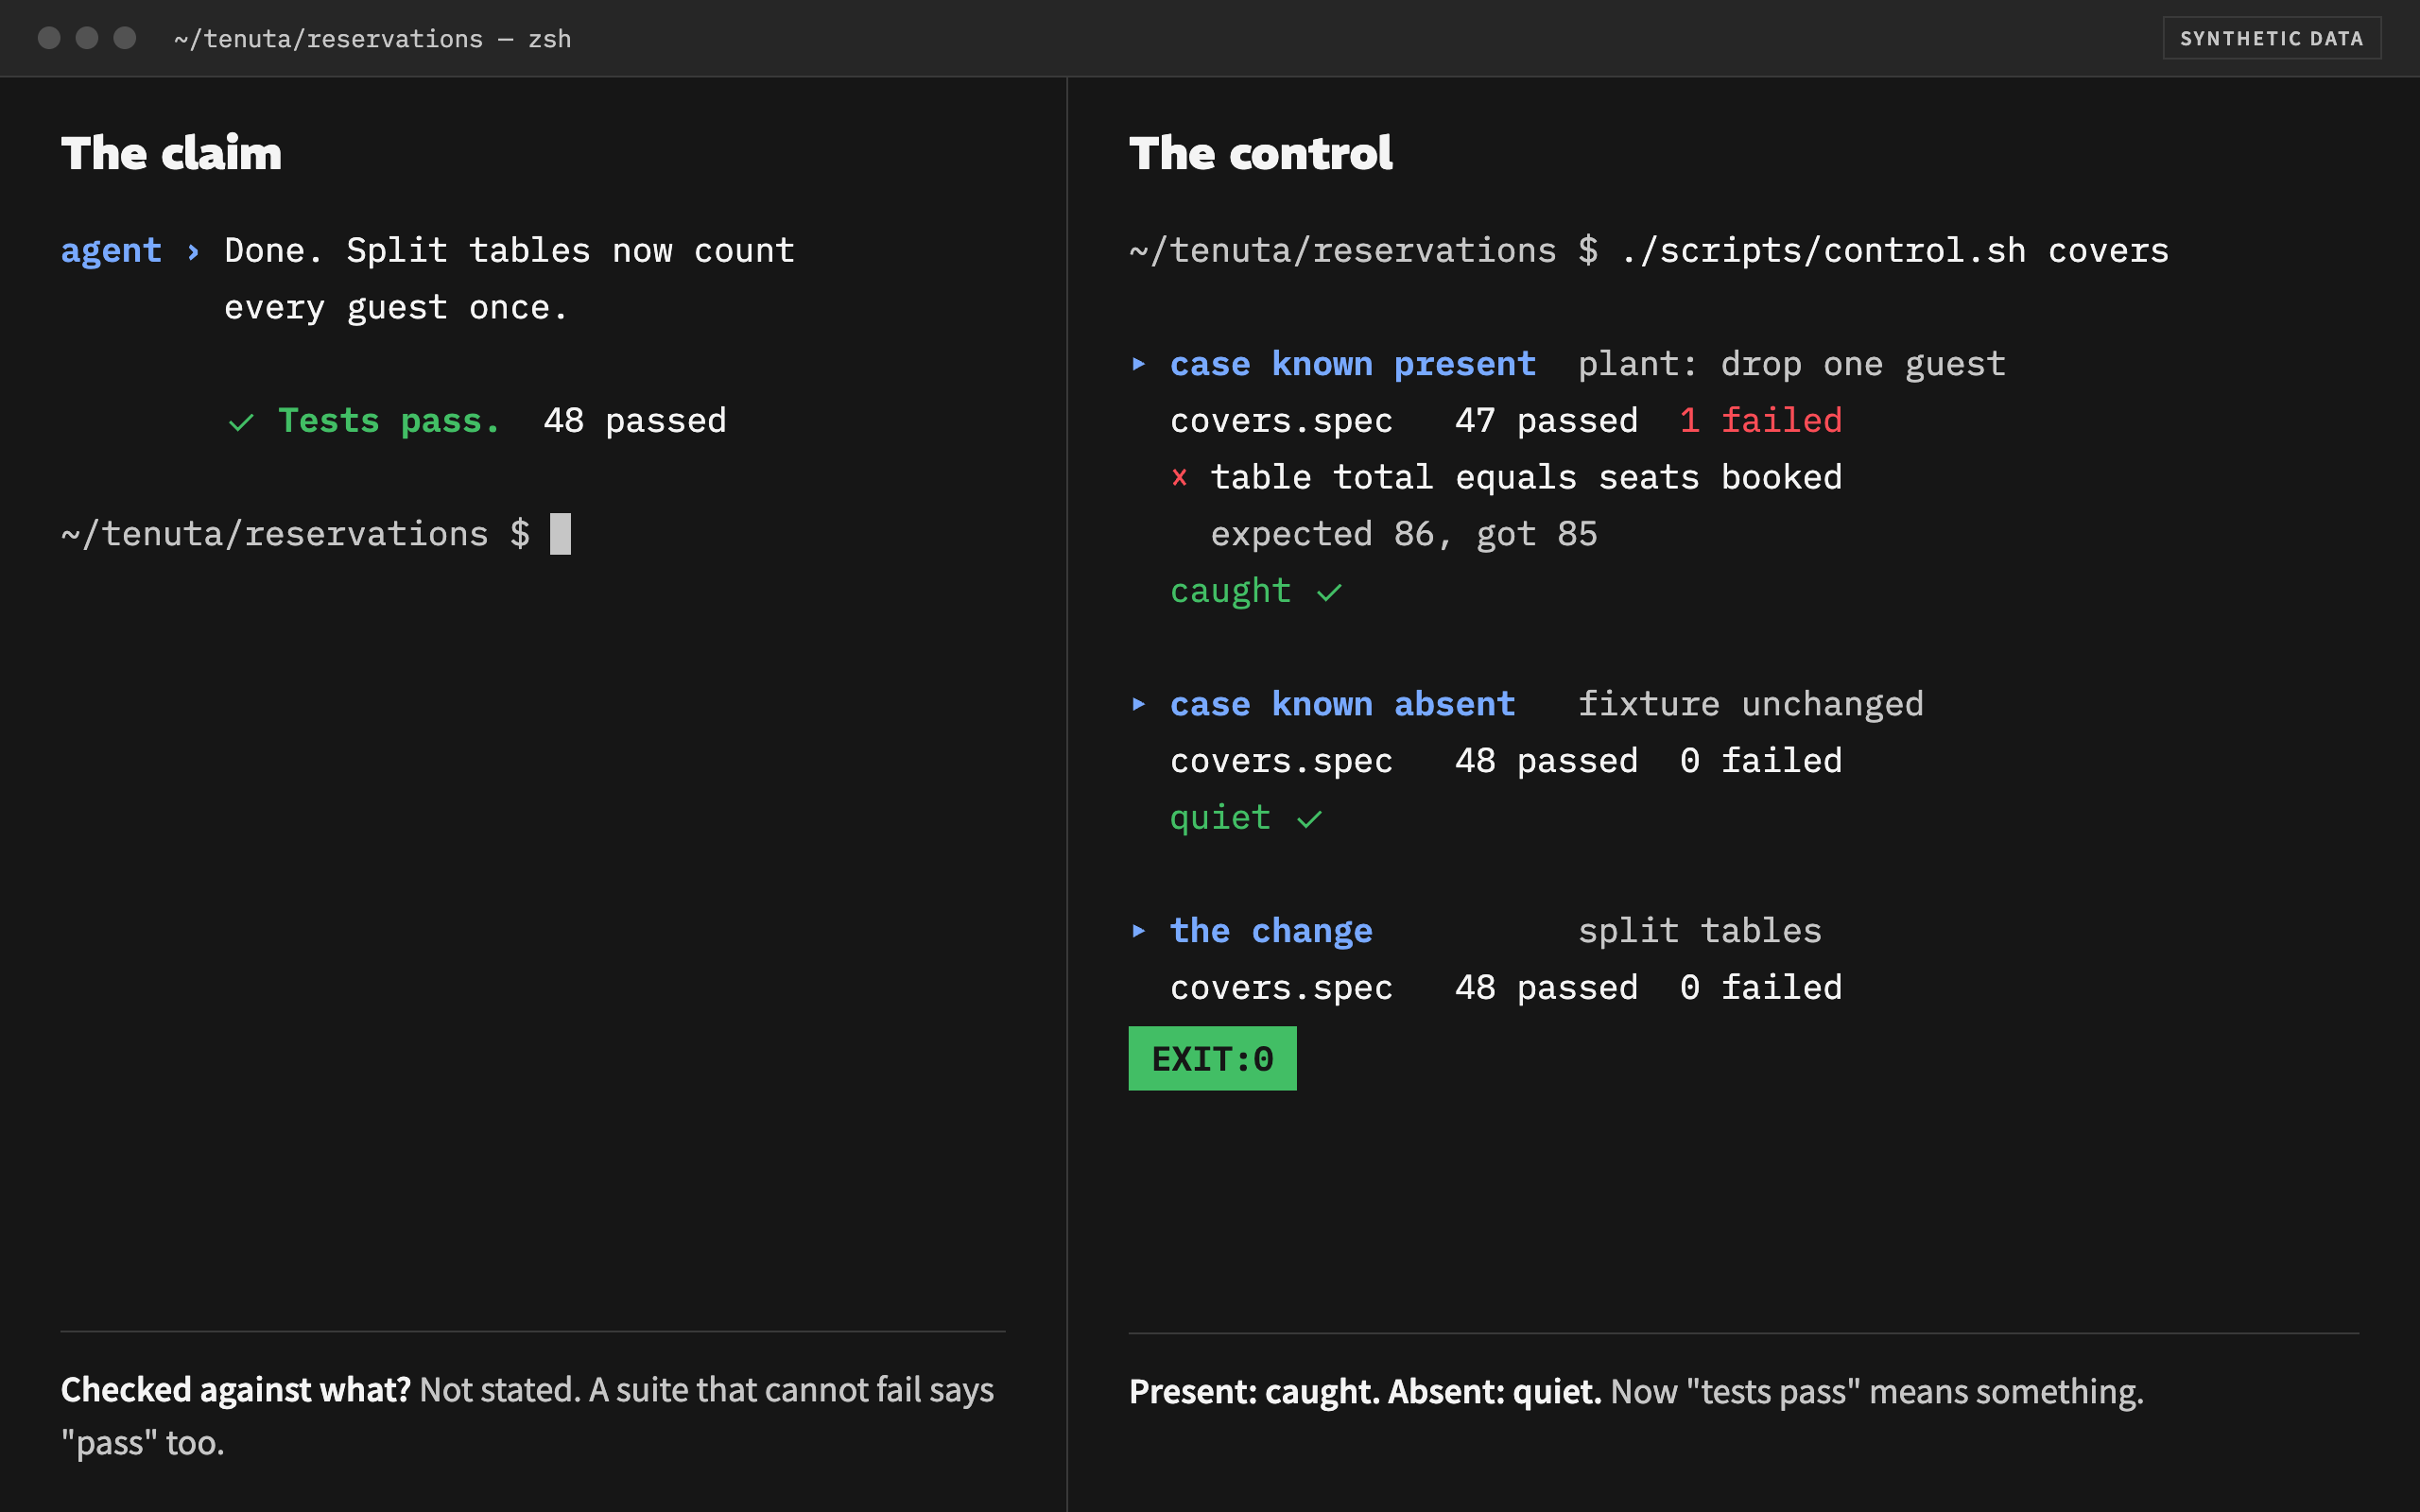Click the triangle before 'case known present'

point(1138,364)
